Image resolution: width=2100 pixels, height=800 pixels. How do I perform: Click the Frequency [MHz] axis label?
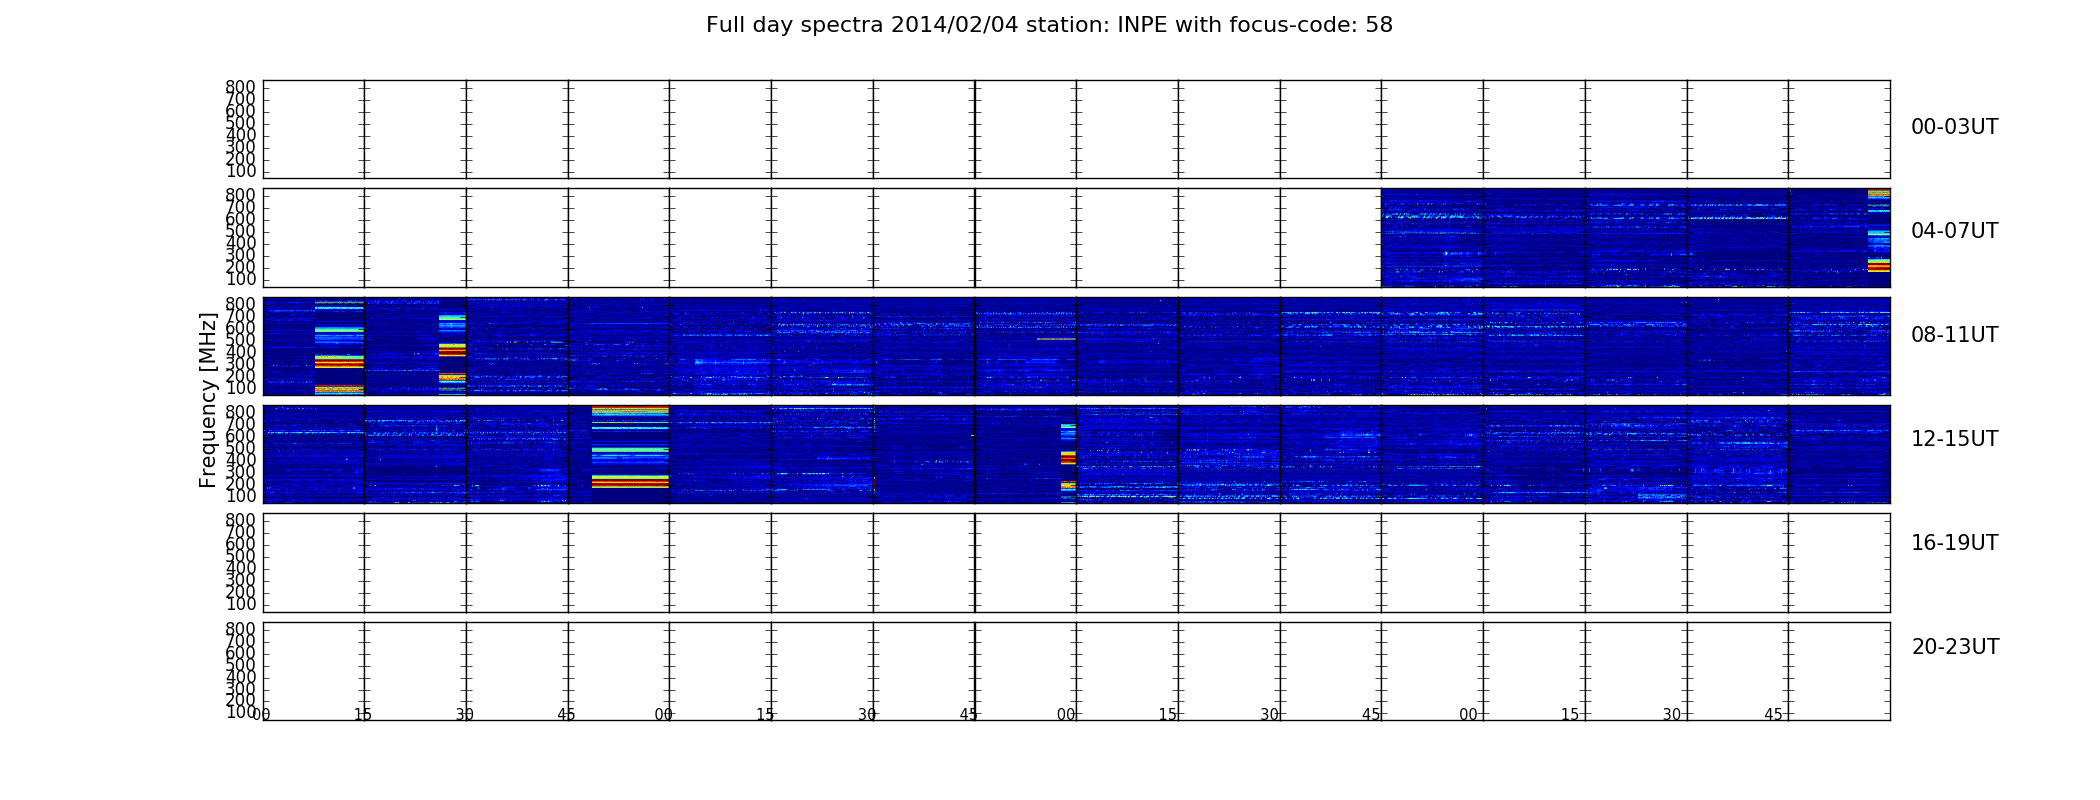coord(208,400)
